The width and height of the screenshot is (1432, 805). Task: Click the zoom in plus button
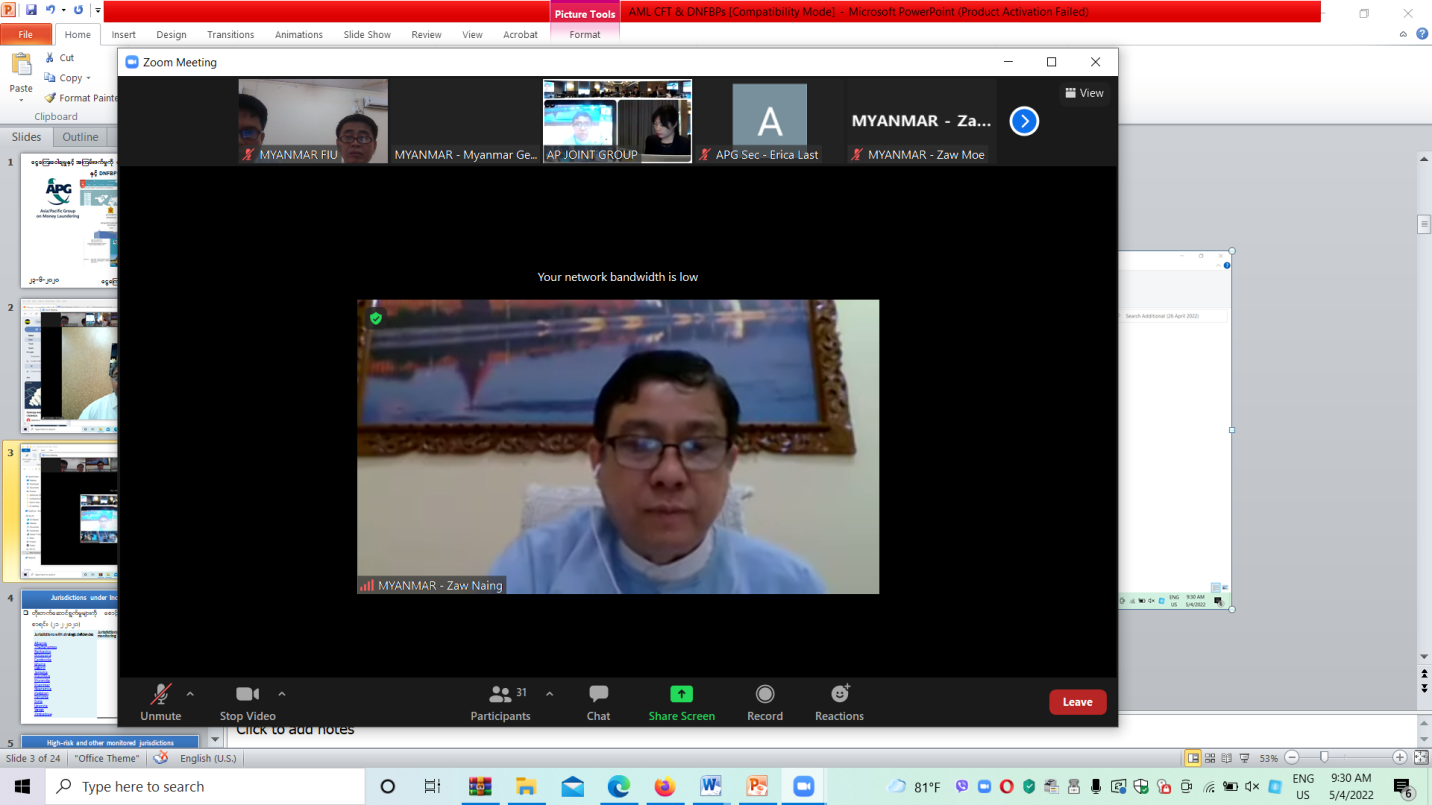tap(1399, 758)
